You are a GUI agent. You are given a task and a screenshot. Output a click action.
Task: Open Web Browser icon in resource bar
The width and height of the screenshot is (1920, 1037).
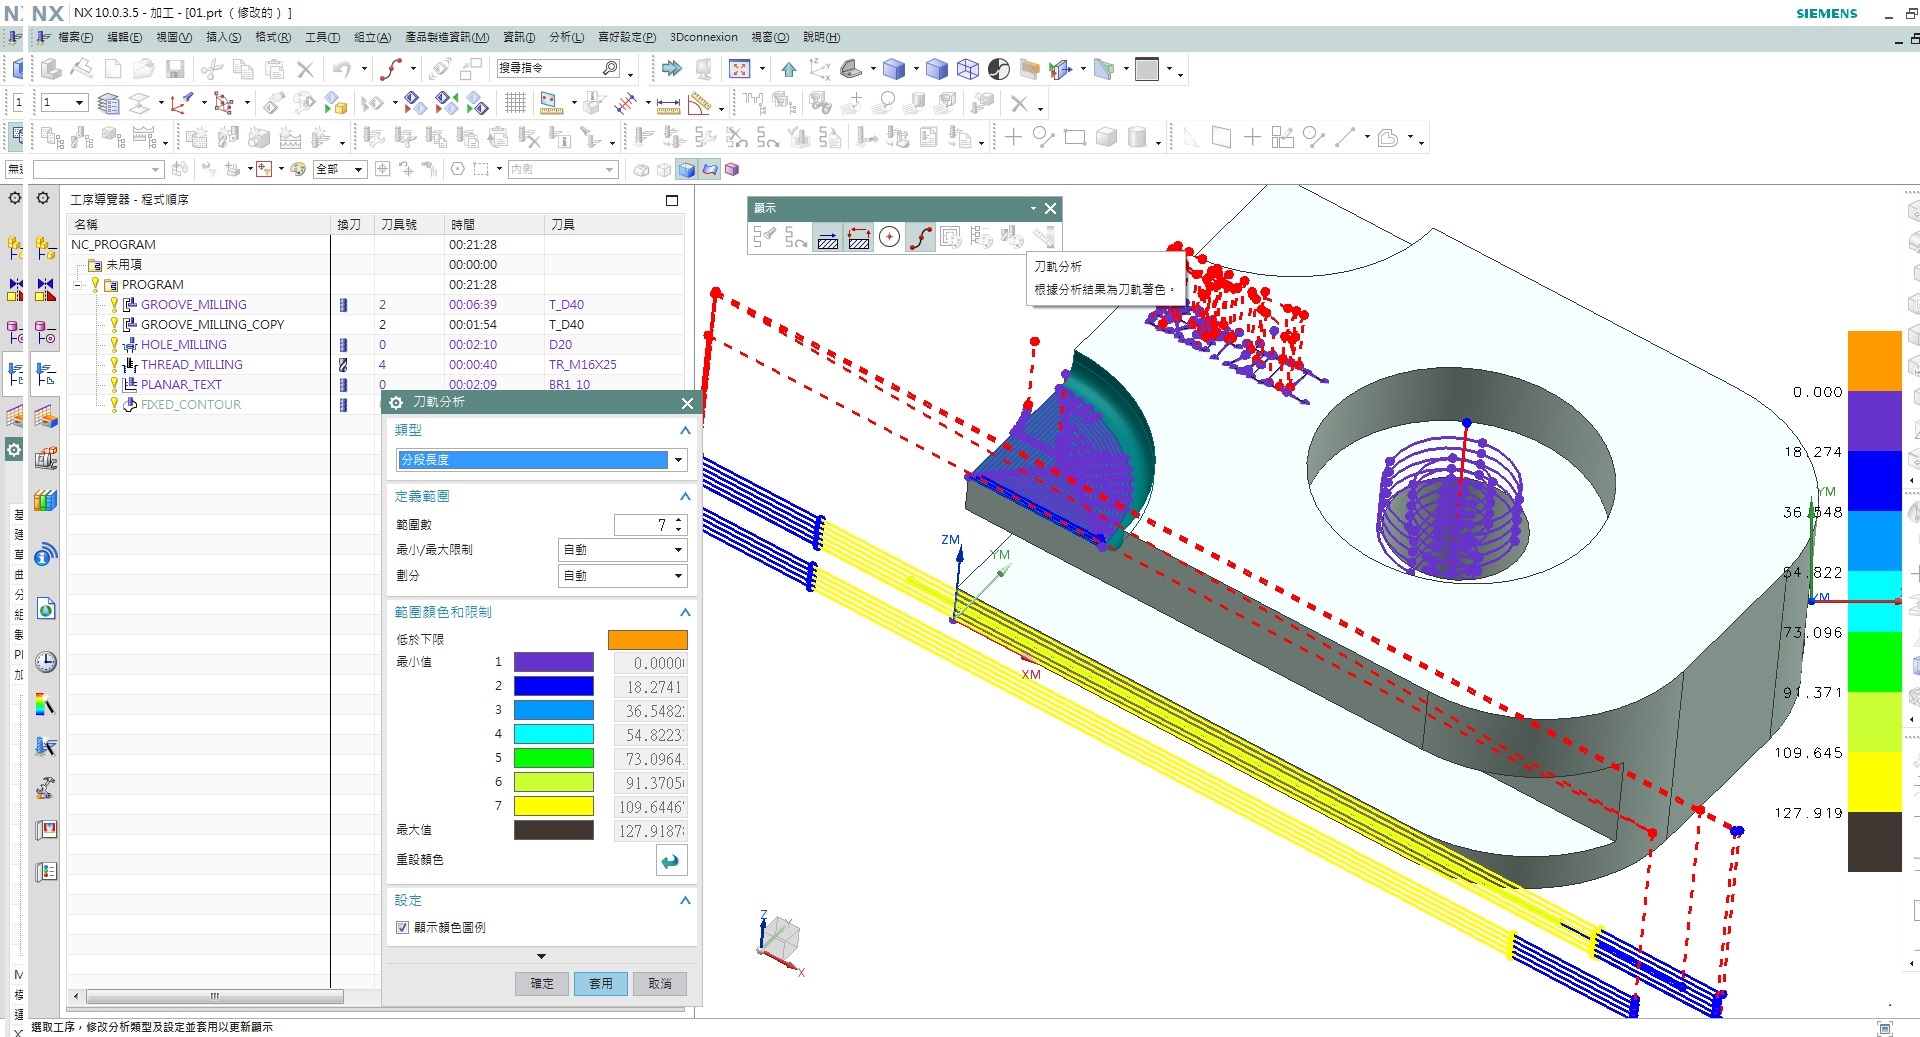pyautogui.click(x=46, y=609)
